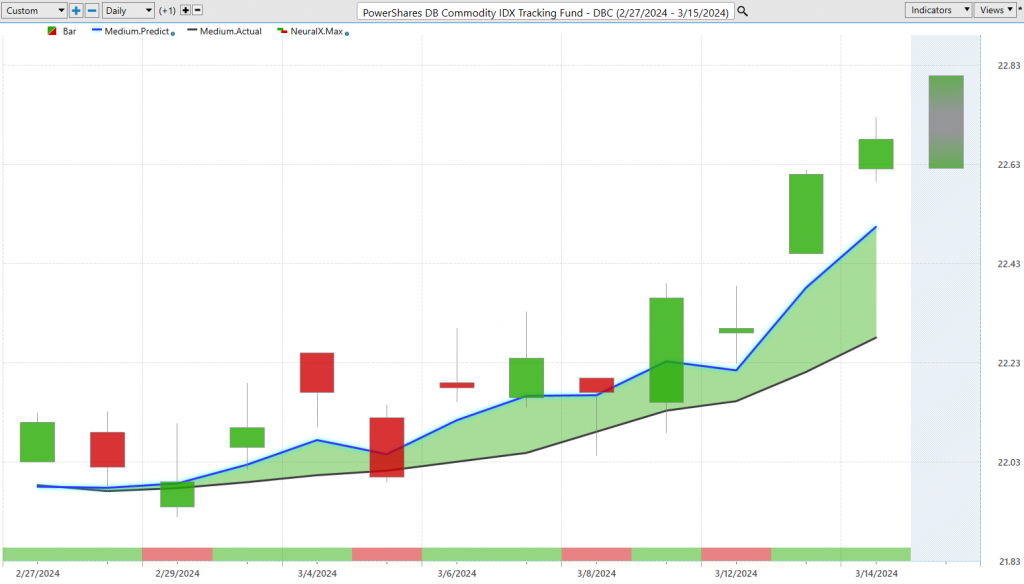This screenshot has height=584, width=1024.
Task: Click the blue Medium.Predict legend line marker
Action: point(97,31)
